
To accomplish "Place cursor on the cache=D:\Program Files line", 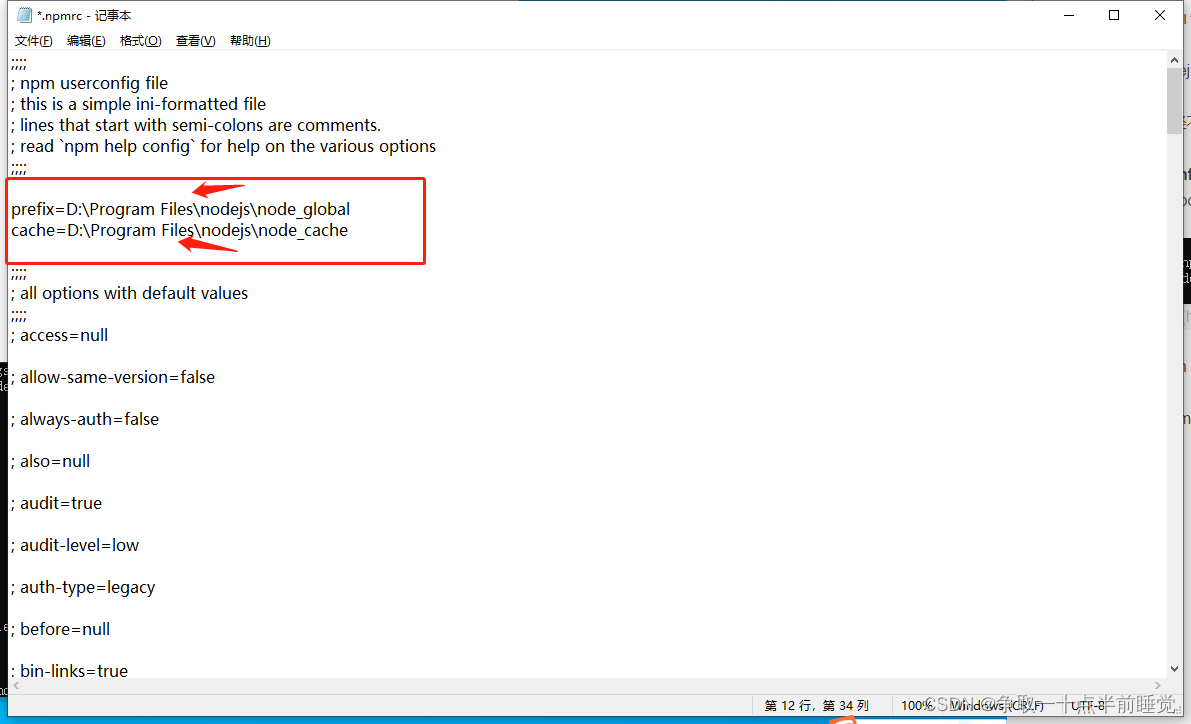I will [178, 230].
